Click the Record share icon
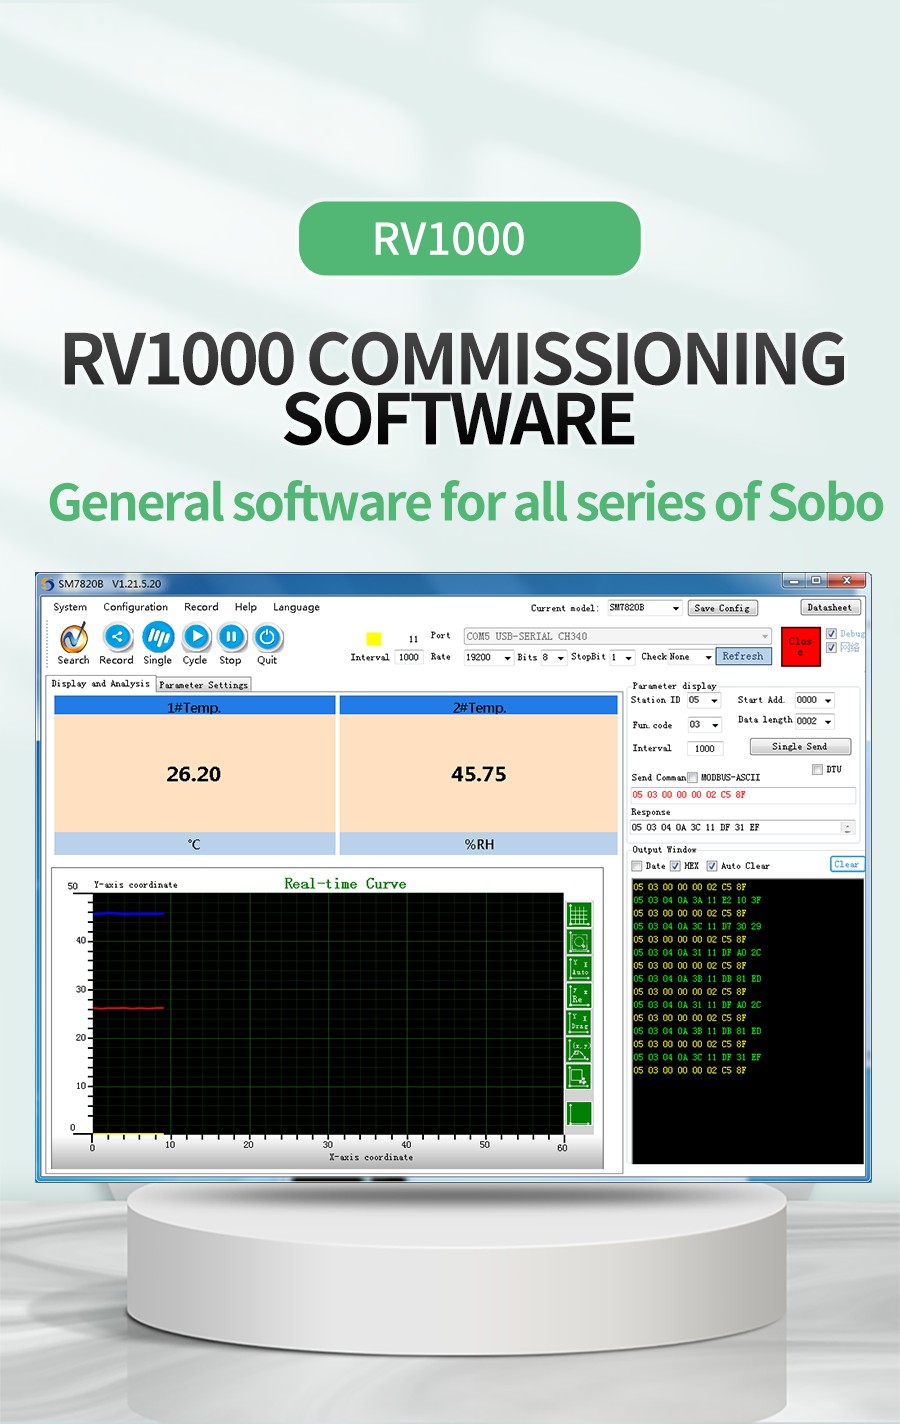This screenshot has width=900, height=1428. (x=117, y=637)
